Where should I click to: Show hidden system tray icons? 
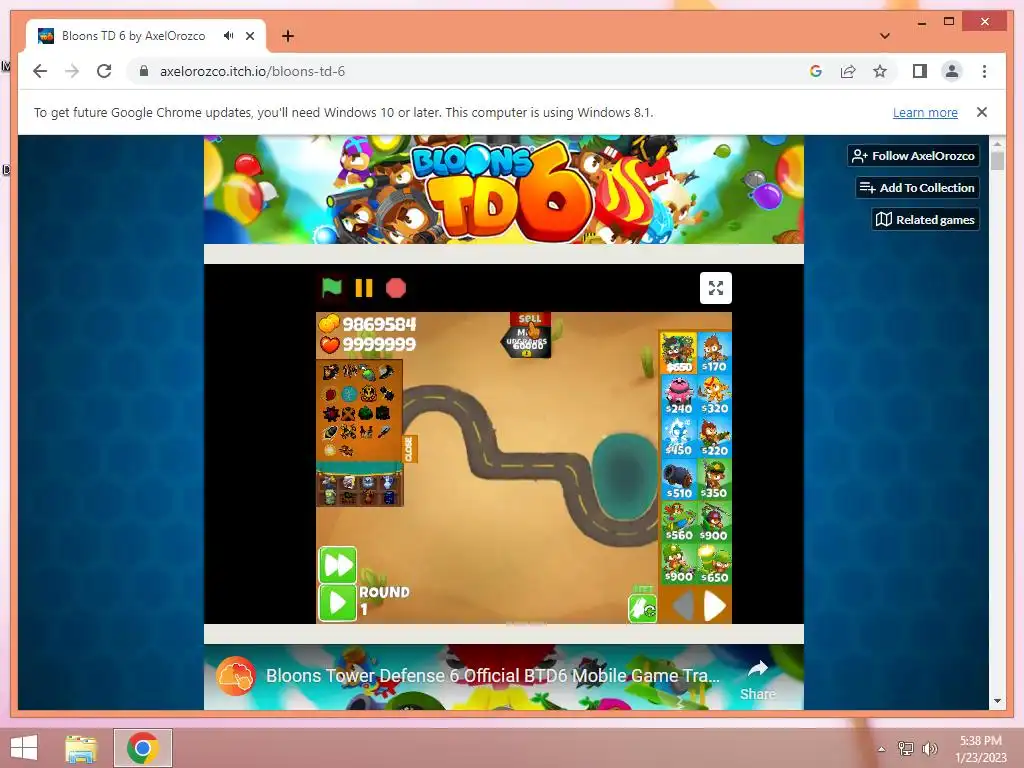pos(882,748)
